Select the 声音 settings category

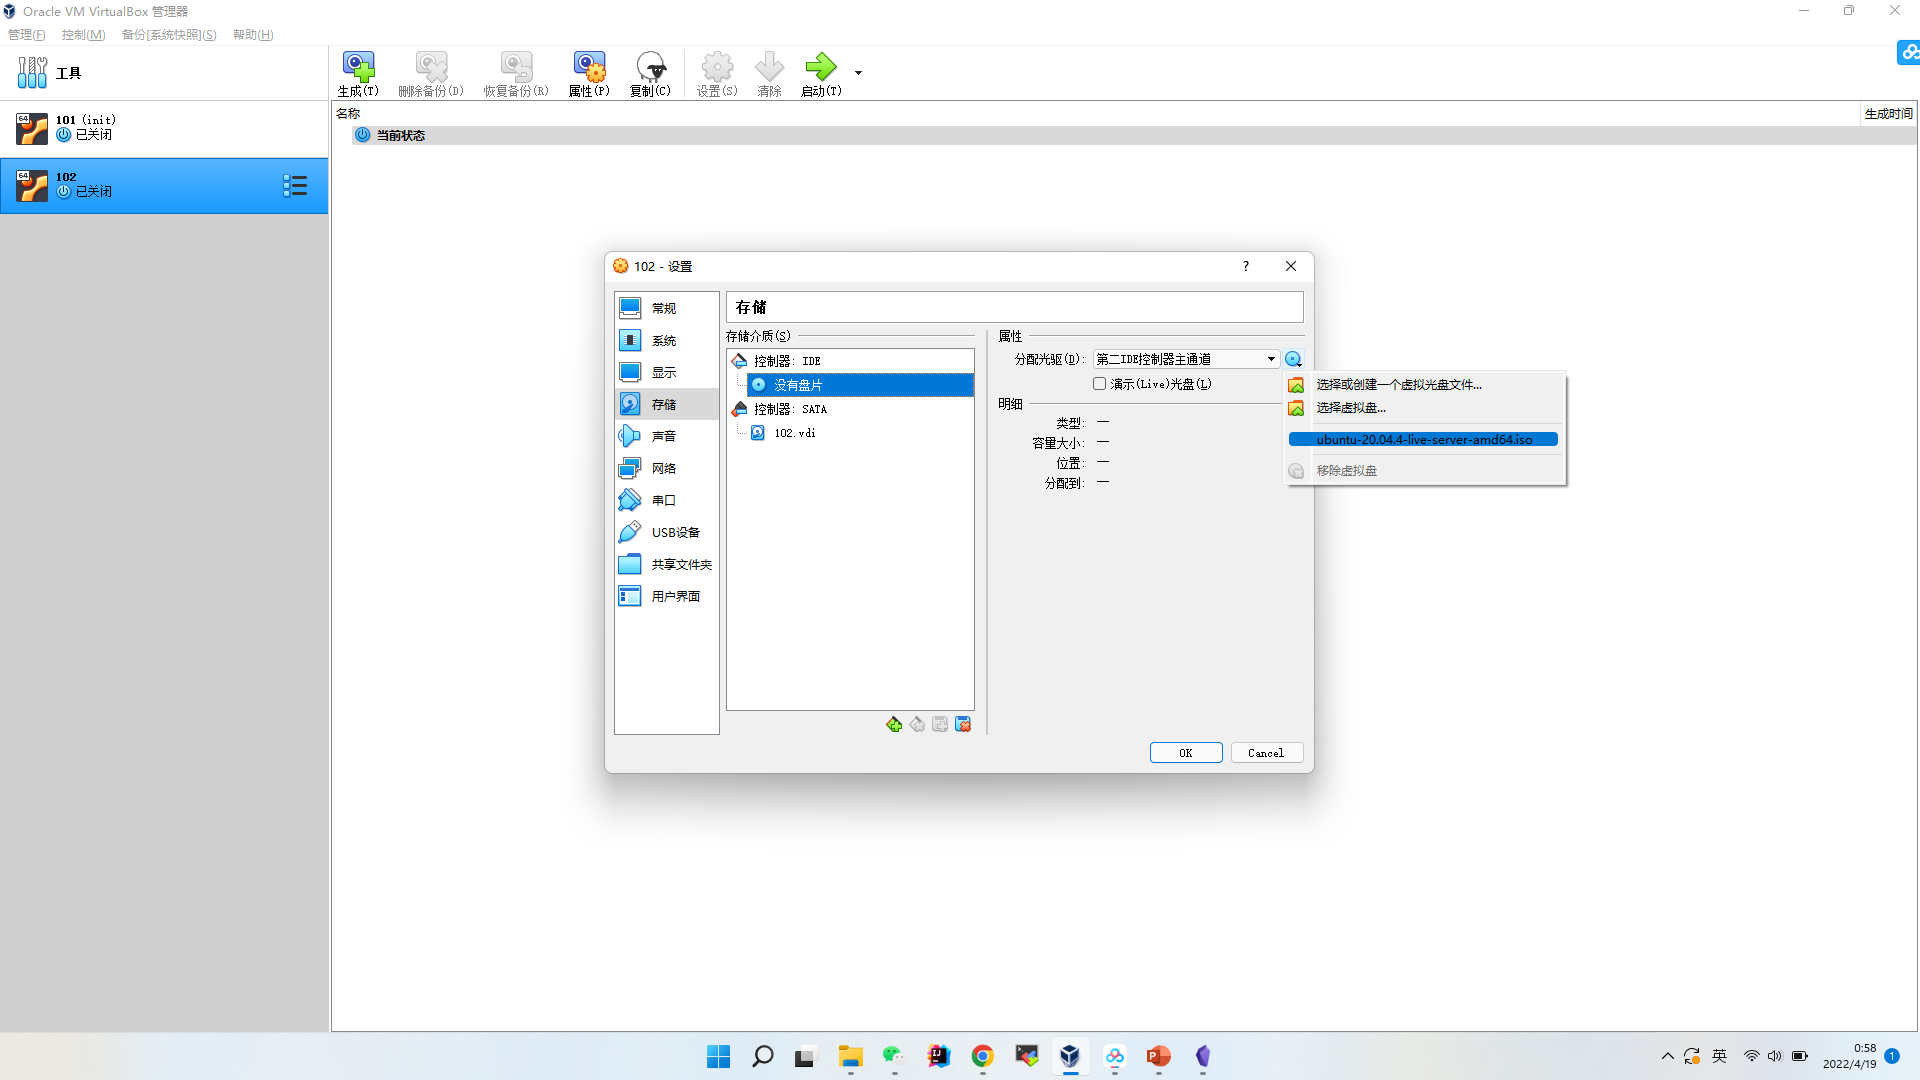click(666, 436)
